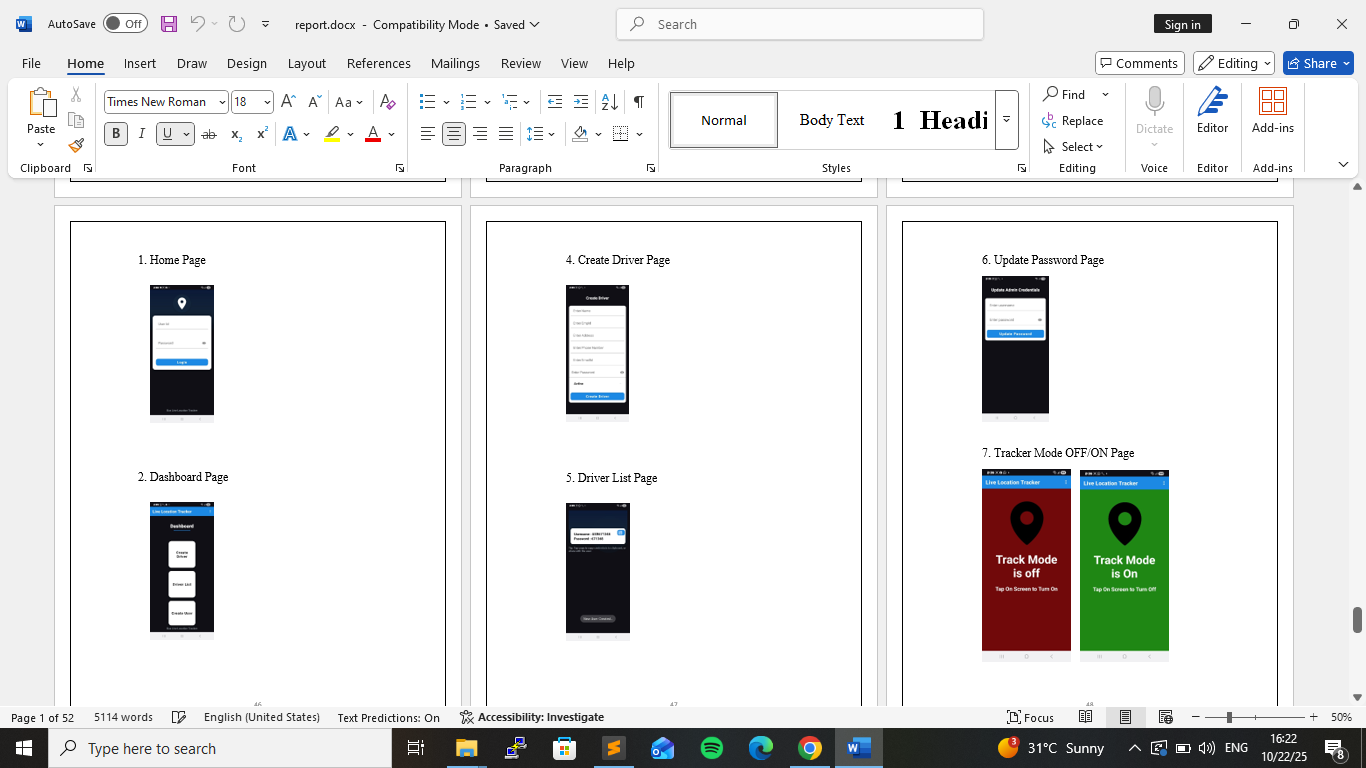The height and width of the screenshot is (768, 1366).
Task: Click the Format Painter icon
Action: coord(76,146)
